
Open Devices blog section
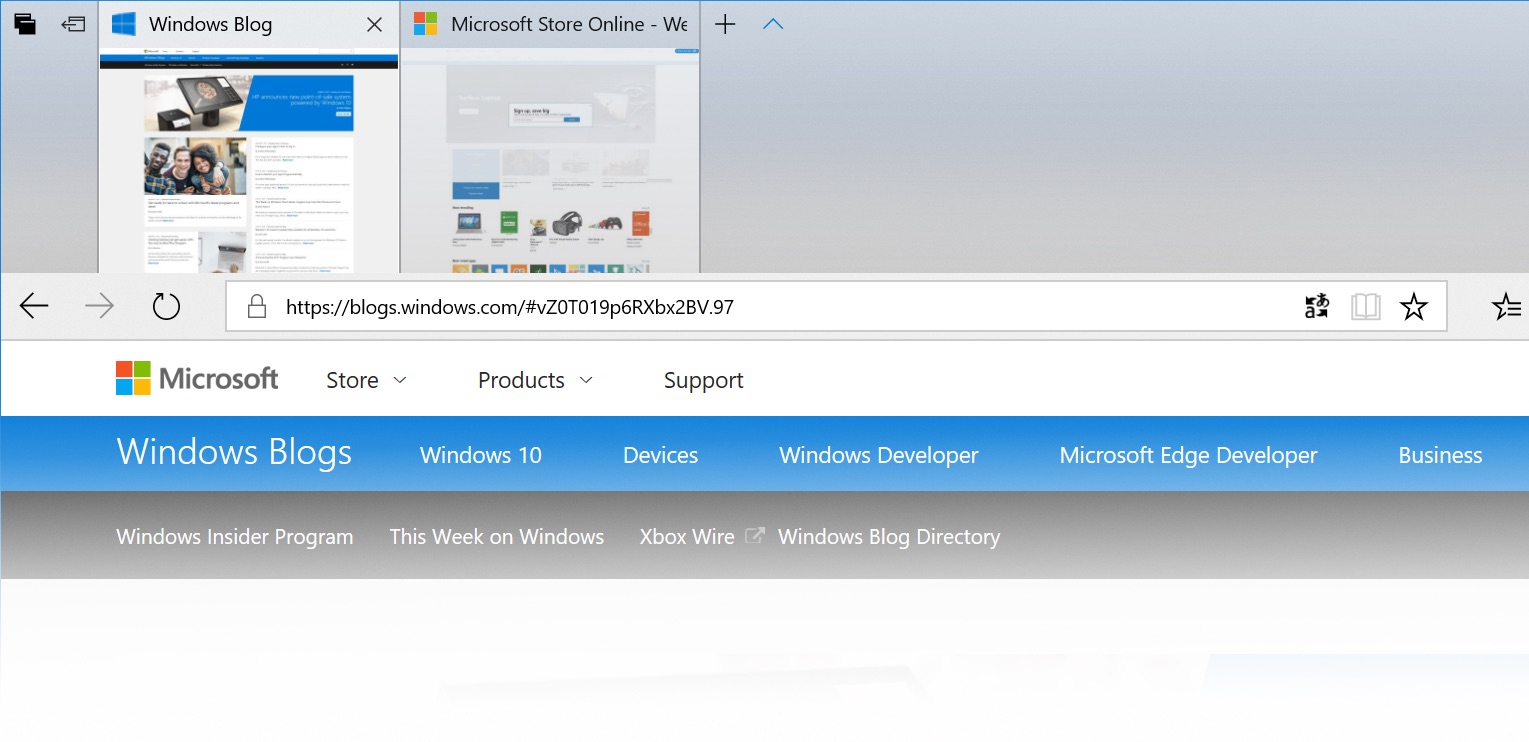tap(661, 455)
